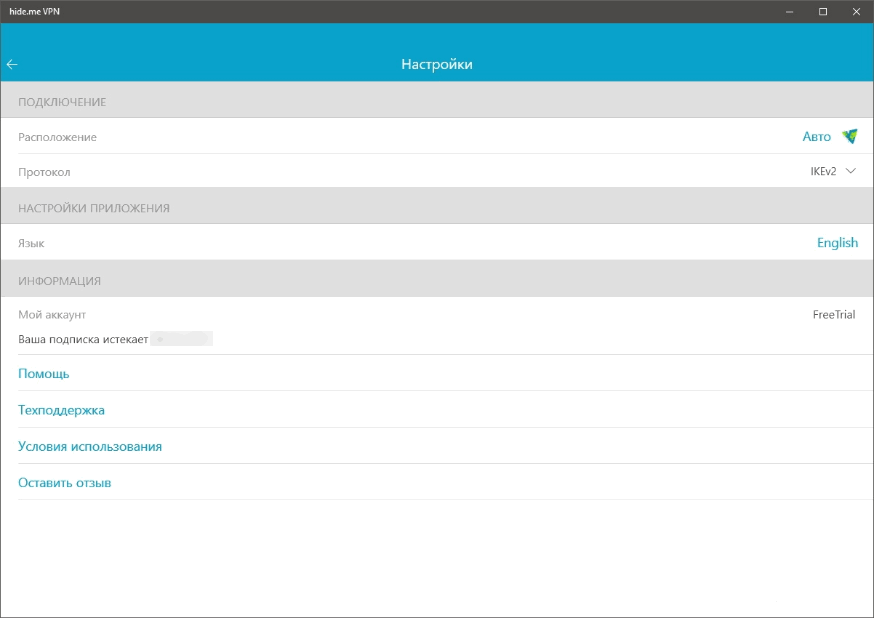The image size is (874, 618).
Task: Change the language from English
Action: [x=837, y=243]
